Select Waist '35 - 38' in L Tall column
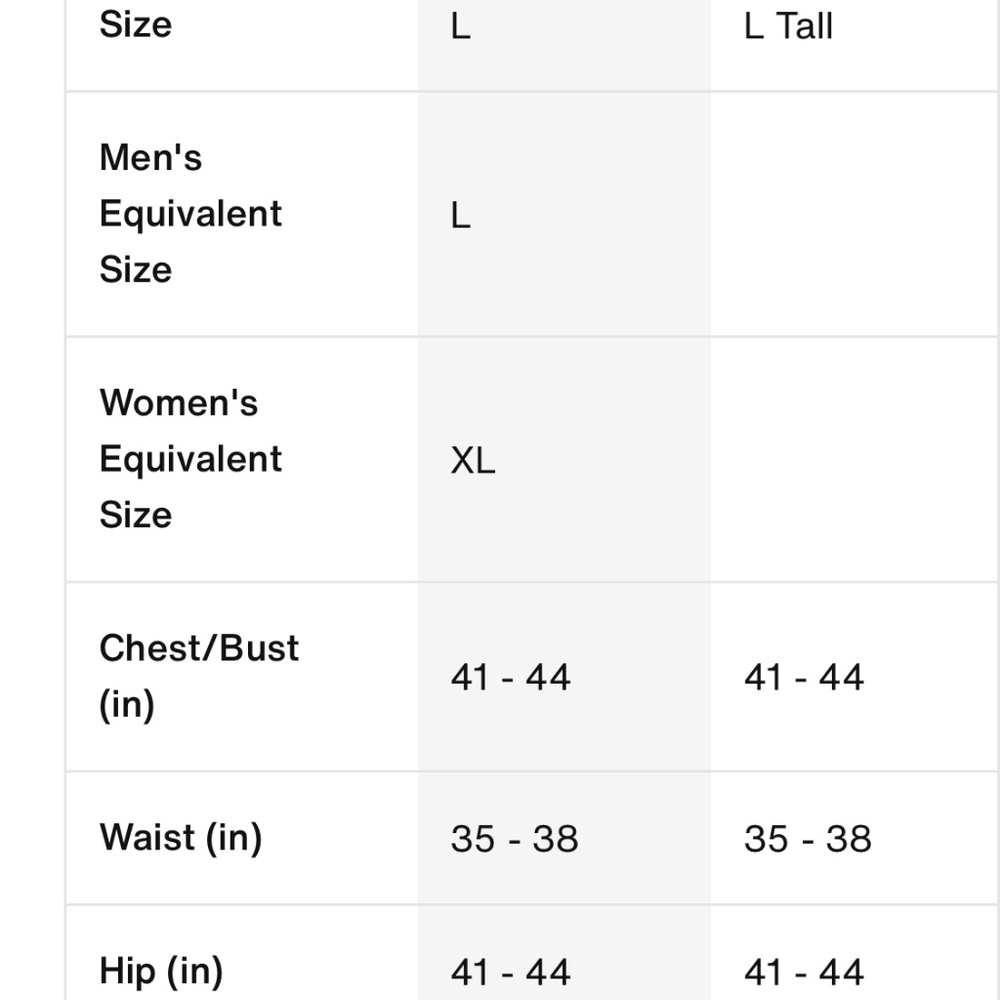The width and height of the screenshot is (1000, 1000). pos(807,839)
